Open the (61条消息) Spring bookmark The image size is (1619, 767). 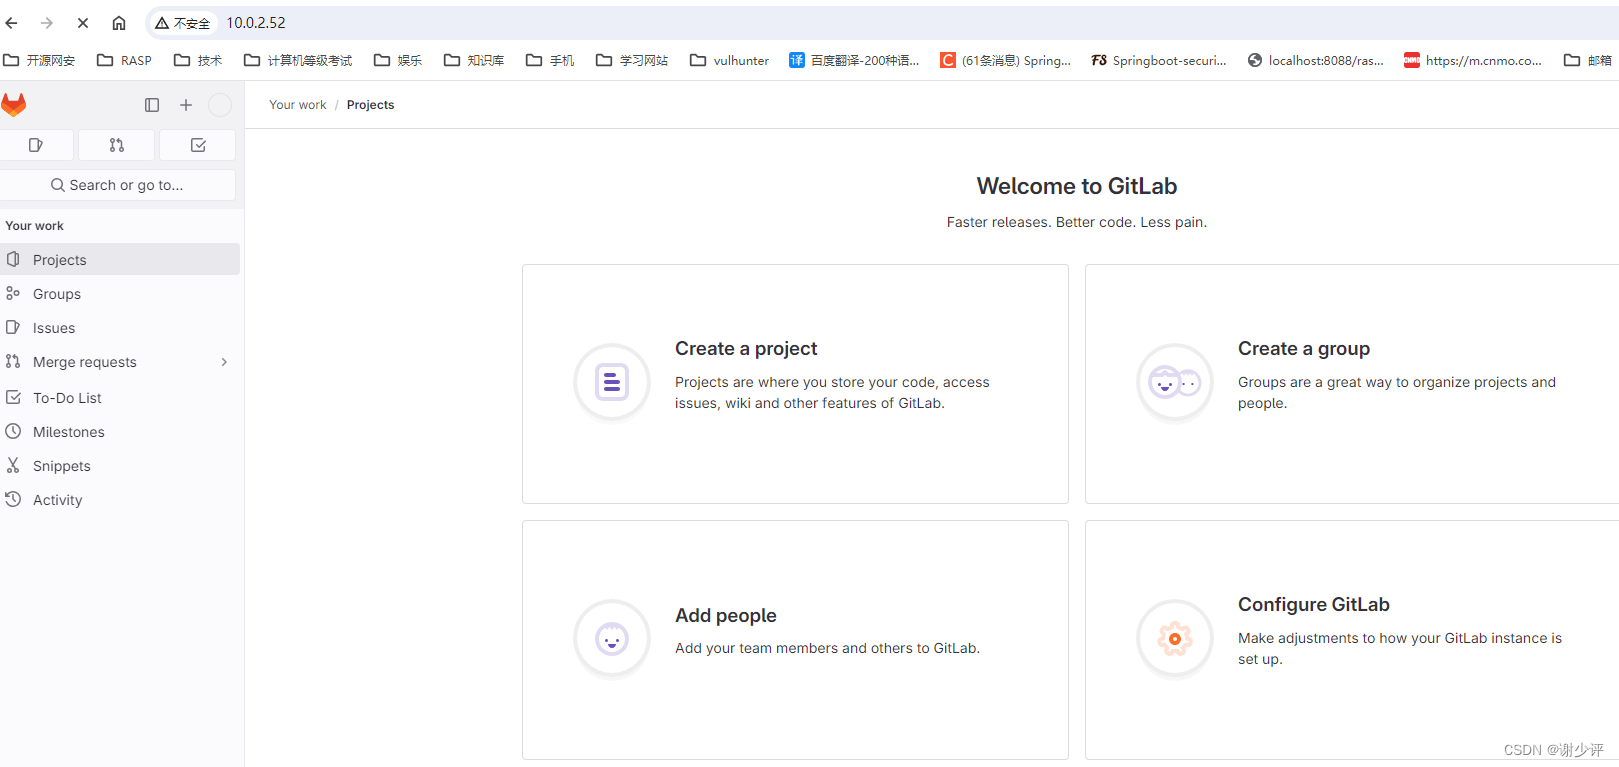1005,60
